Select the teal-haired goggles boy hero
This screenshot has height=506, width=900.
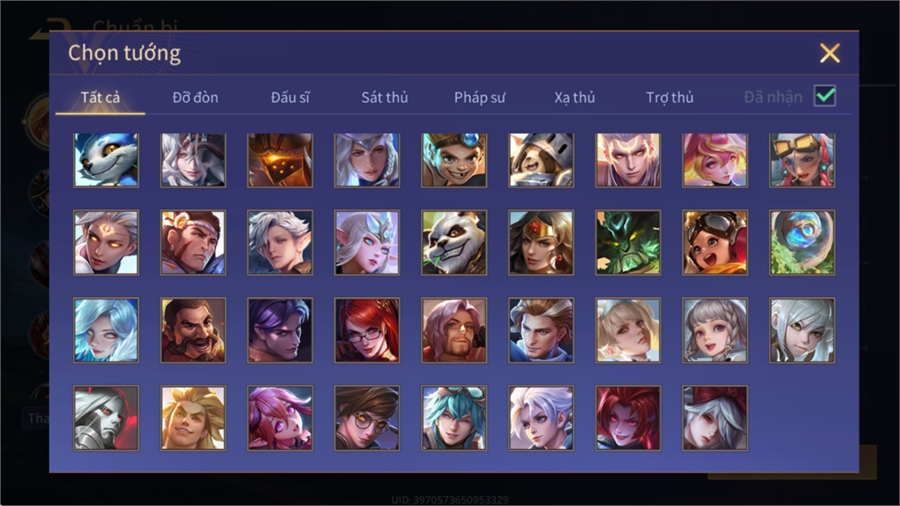(x=454, y=418)
